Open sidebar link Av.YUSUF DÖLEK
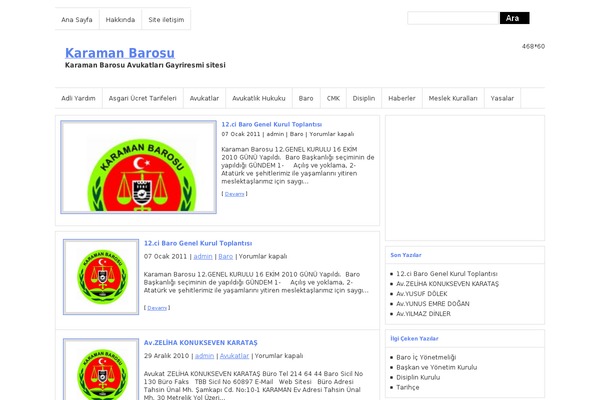Image resolution: width=600 pixels, height=400 pixels. [422, 294]
